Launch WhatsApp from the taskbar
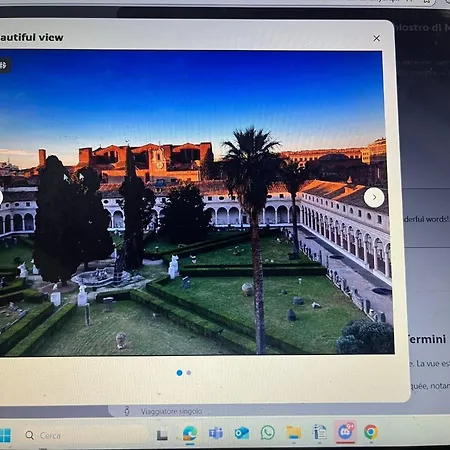Screen dimensions: 450x450 point(268,433)
